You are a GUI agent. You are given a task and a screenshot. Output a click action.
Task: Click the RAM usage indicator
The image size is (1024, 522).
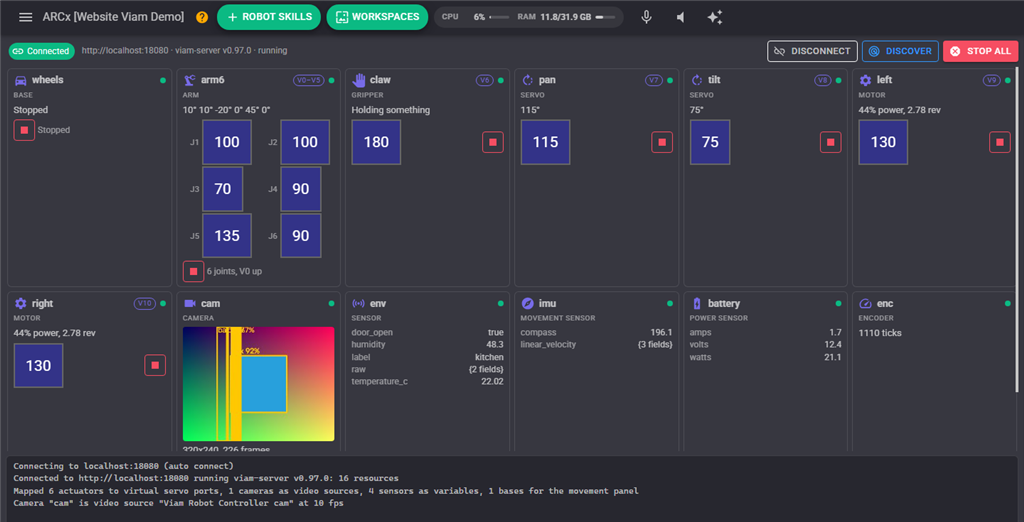coord(566,17)
